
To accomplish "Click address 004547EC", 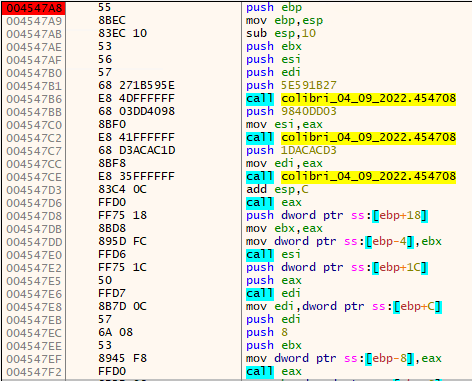I will point(34,333).
